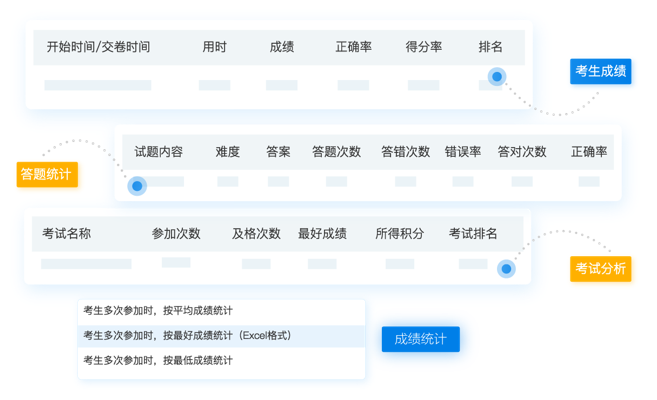Click the blue dot under 考试排名
Screen dimensions: 657x400
pos(506,268)
